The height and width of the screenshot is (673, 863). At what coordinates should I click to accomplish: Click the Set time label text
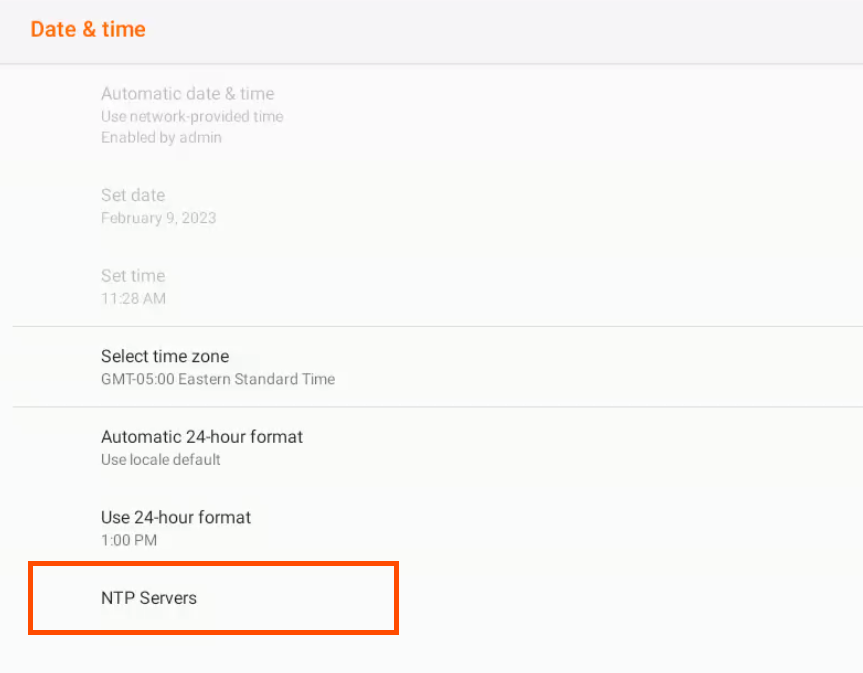coord(133,276)
